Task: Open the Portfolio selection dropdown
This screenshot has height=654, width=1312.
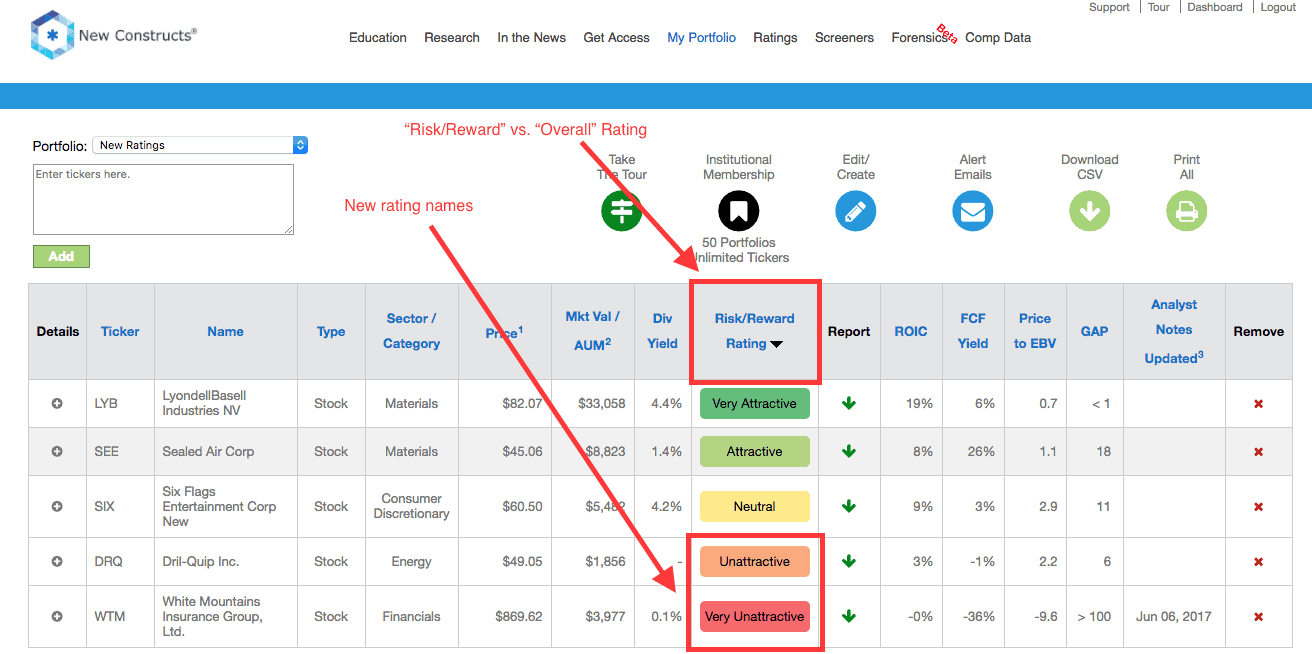Action: 200,145
